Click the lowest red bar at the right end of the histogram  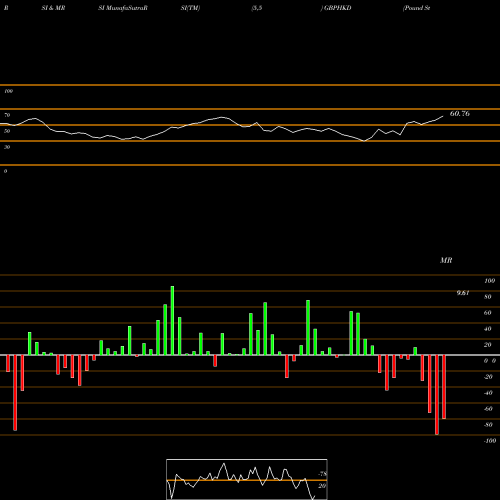[437, 395]
